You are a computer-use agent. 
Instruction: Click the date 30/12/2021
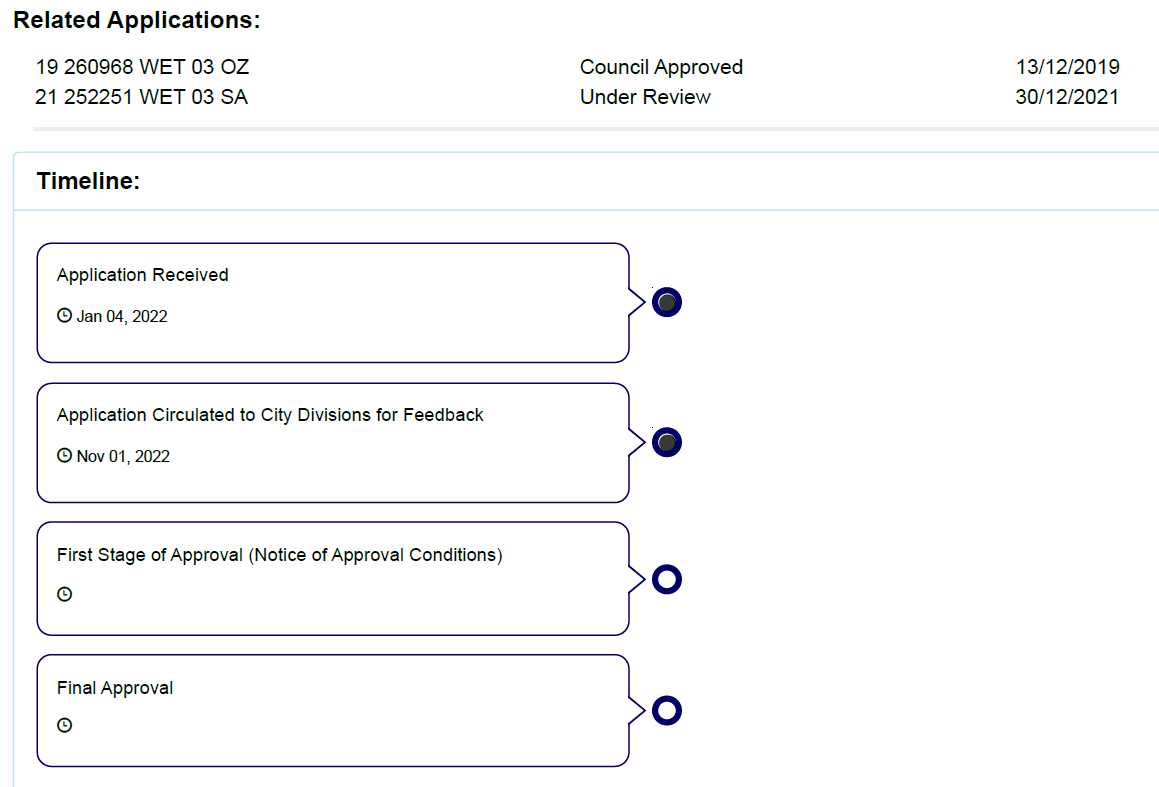[x=1067, y=97]
